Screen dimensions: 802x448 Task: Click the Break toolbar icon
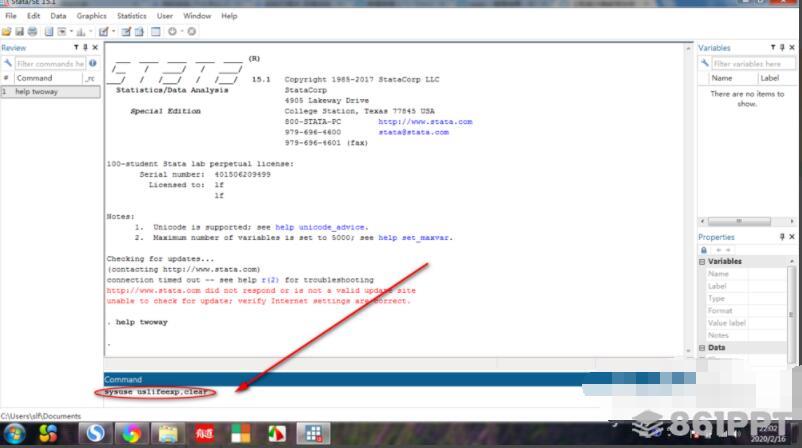click(191, 32)
